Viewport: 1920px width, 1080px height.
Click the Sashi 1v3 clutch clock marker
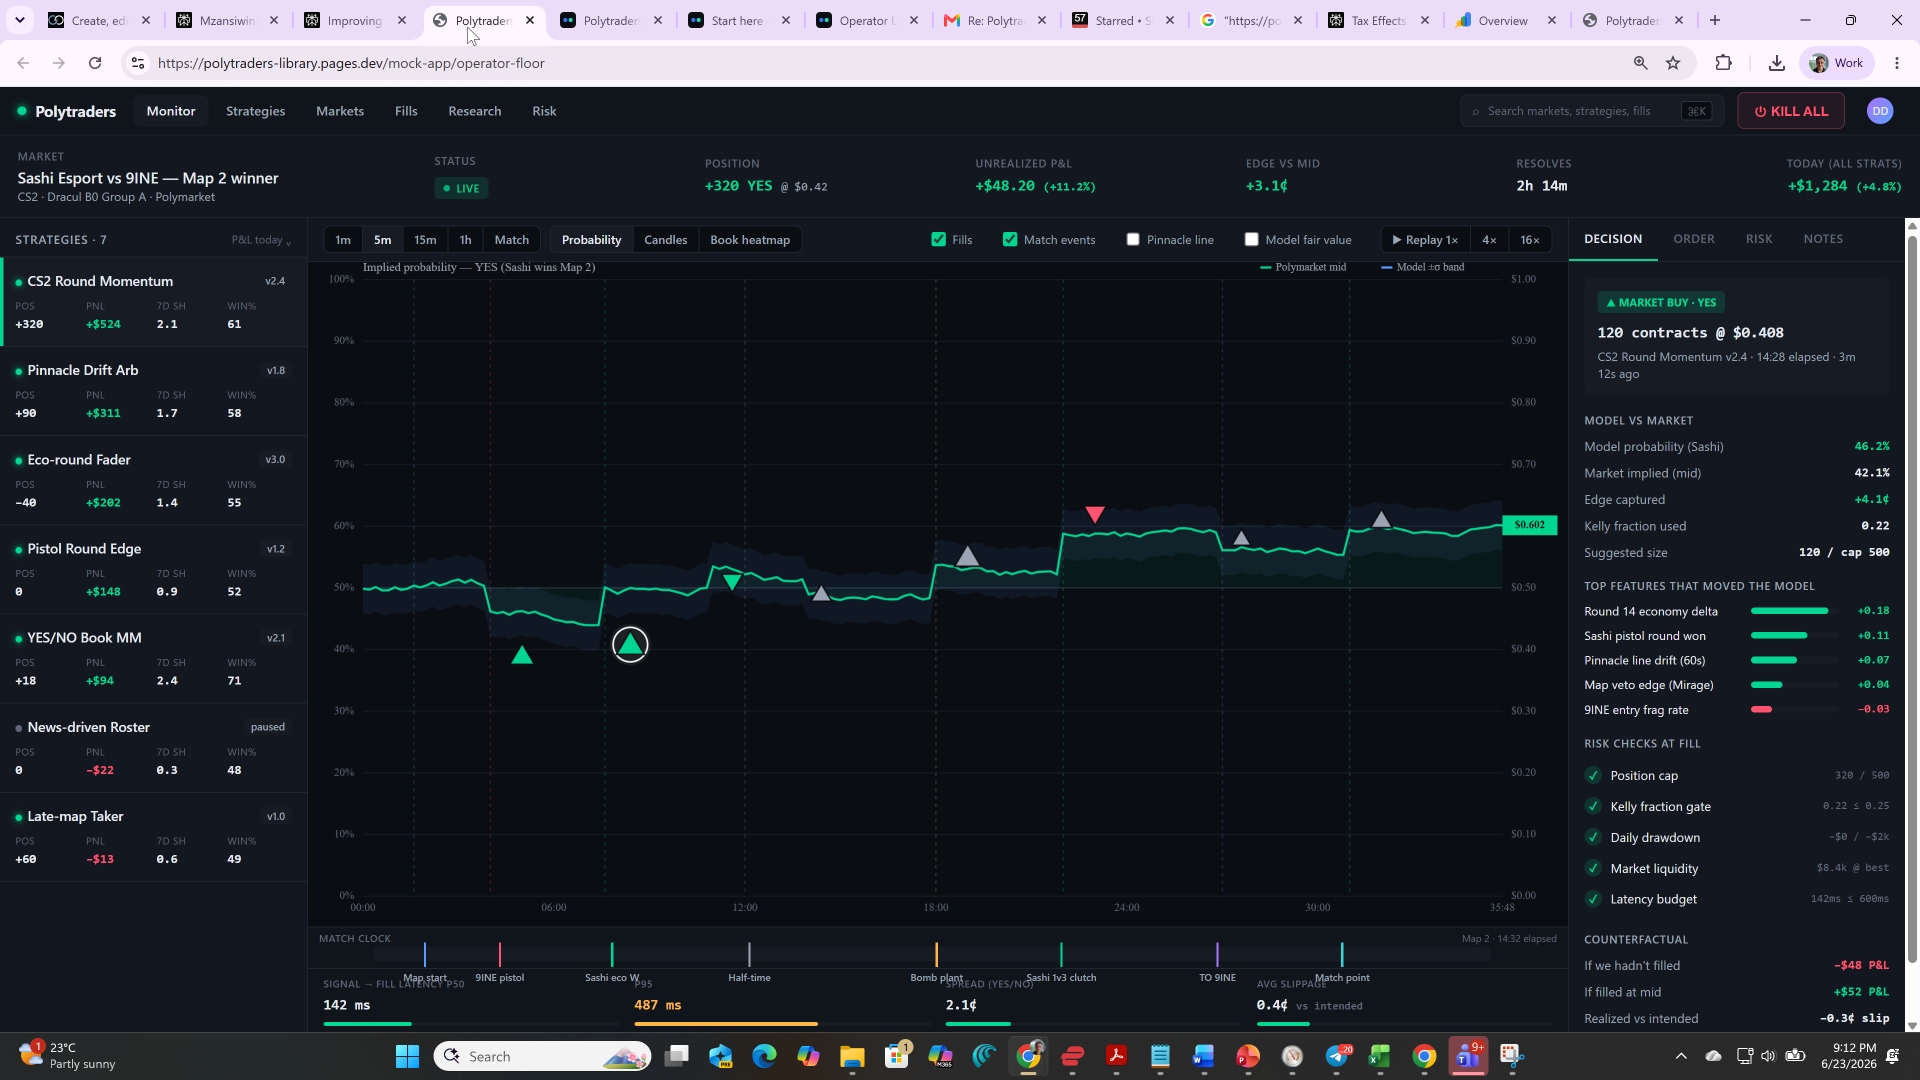pyautogui.click(x=1061, y=955)
